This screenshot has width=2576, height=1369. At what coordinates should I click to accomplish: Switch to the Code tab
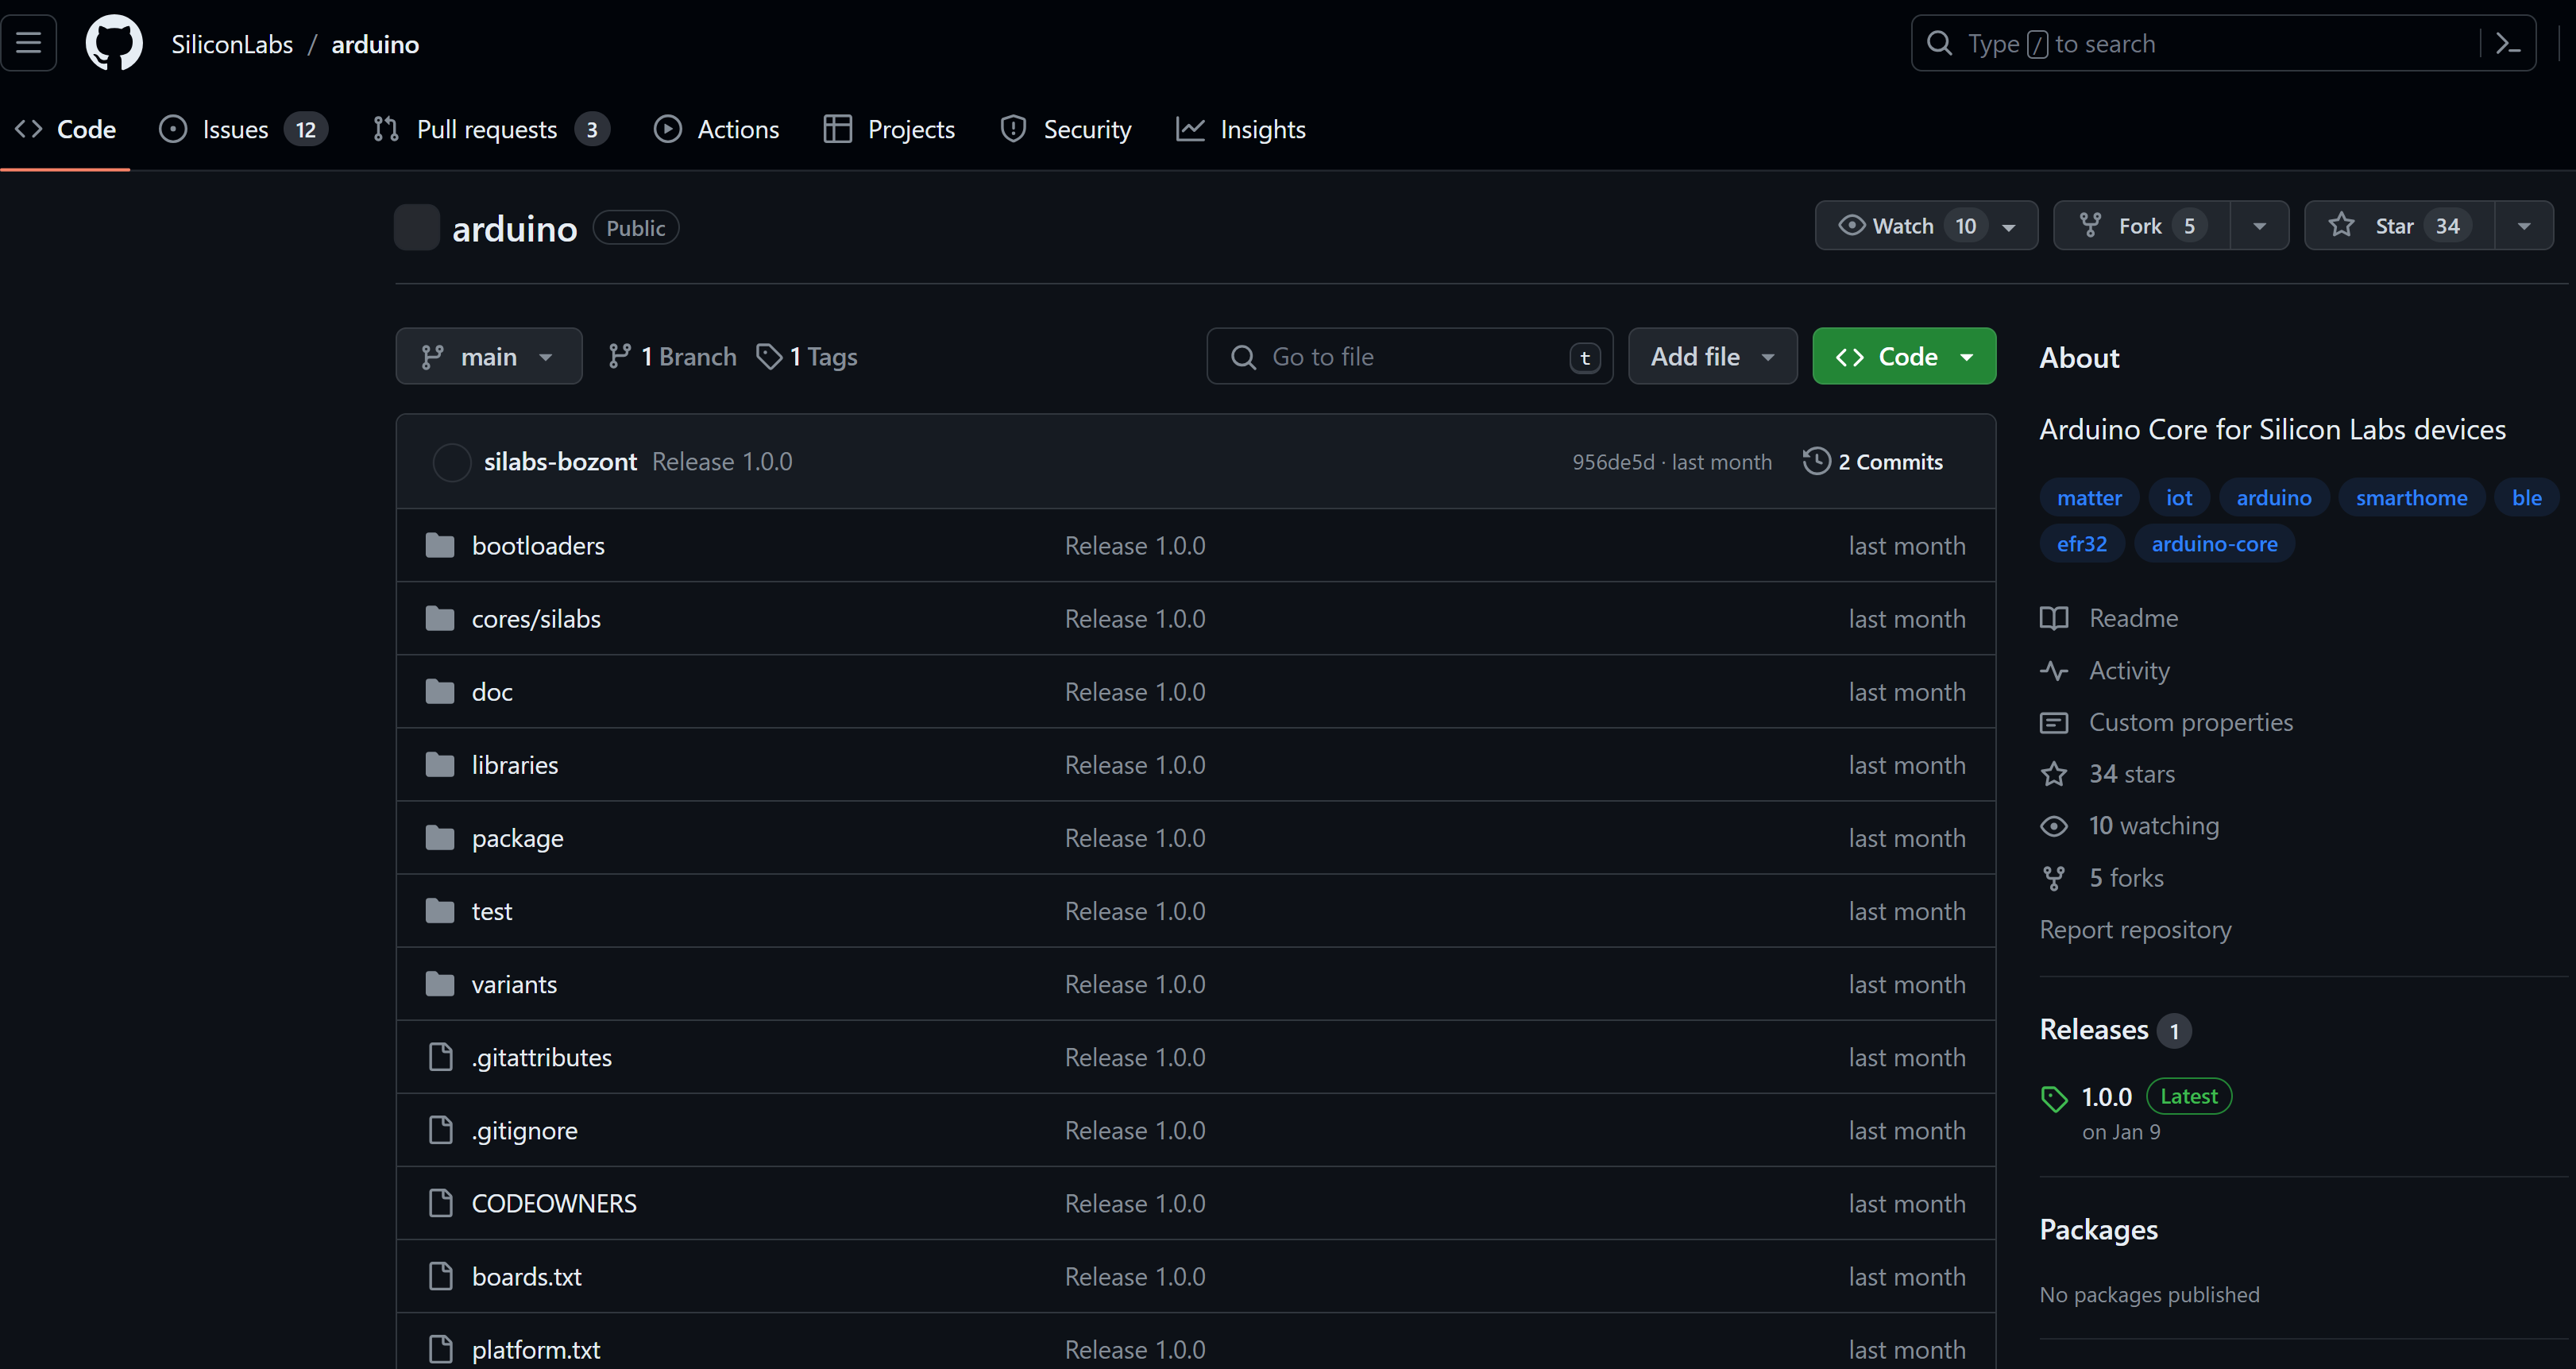[x=65, y=129]
